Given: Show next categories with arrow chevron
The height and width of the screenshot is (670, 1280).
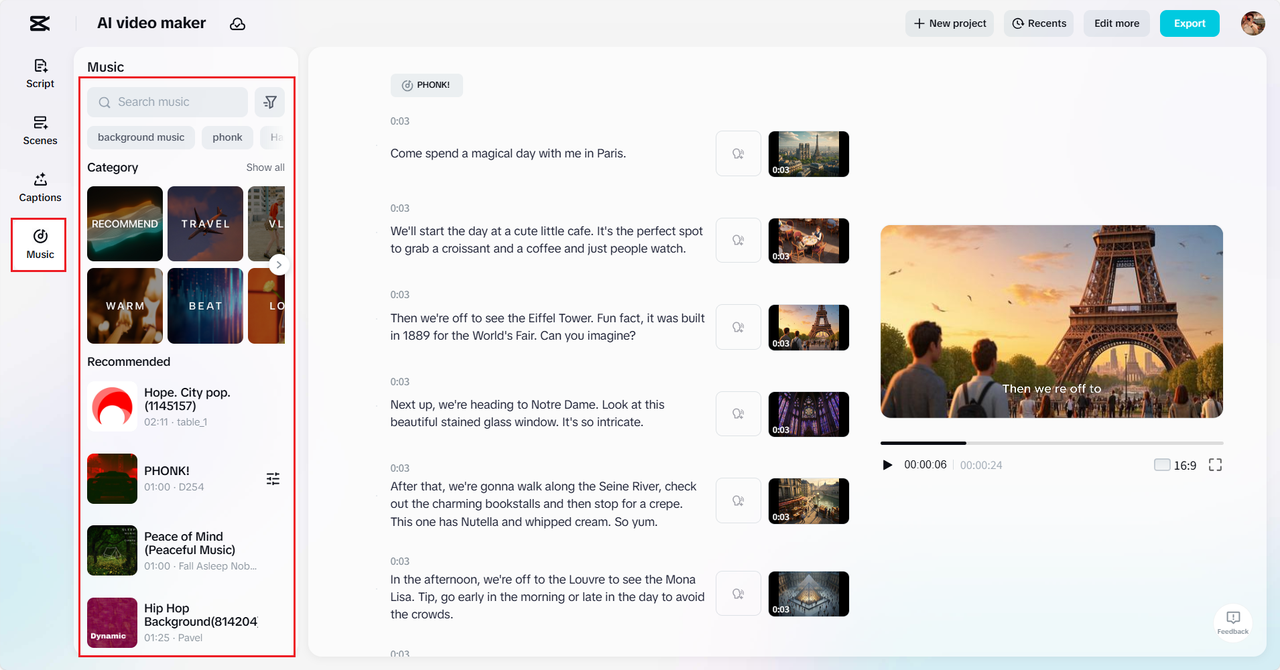Looking at the screenshot, I should 279,265.
